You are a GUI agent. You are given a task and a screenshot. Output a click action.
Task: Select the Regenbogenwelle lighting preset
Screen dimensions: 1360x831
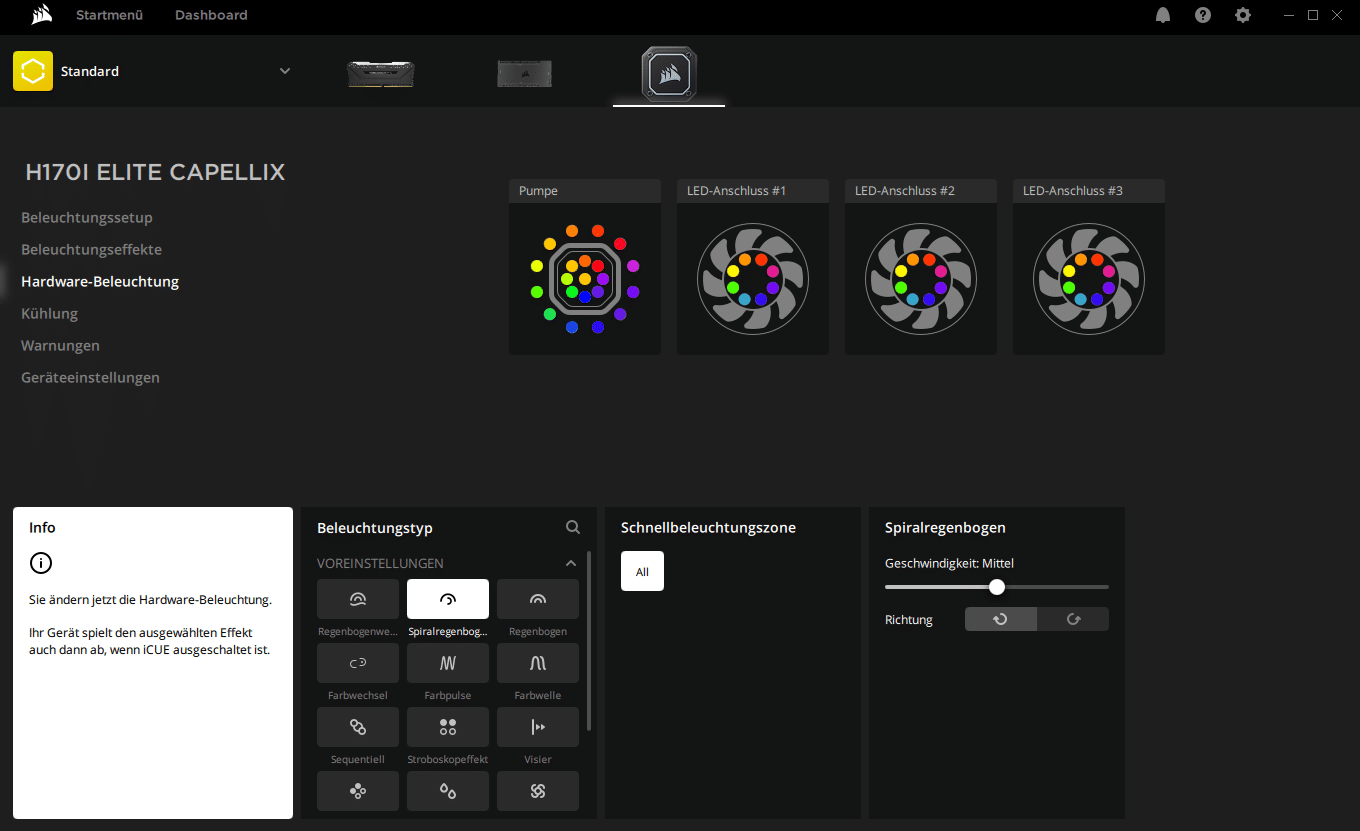357,599
